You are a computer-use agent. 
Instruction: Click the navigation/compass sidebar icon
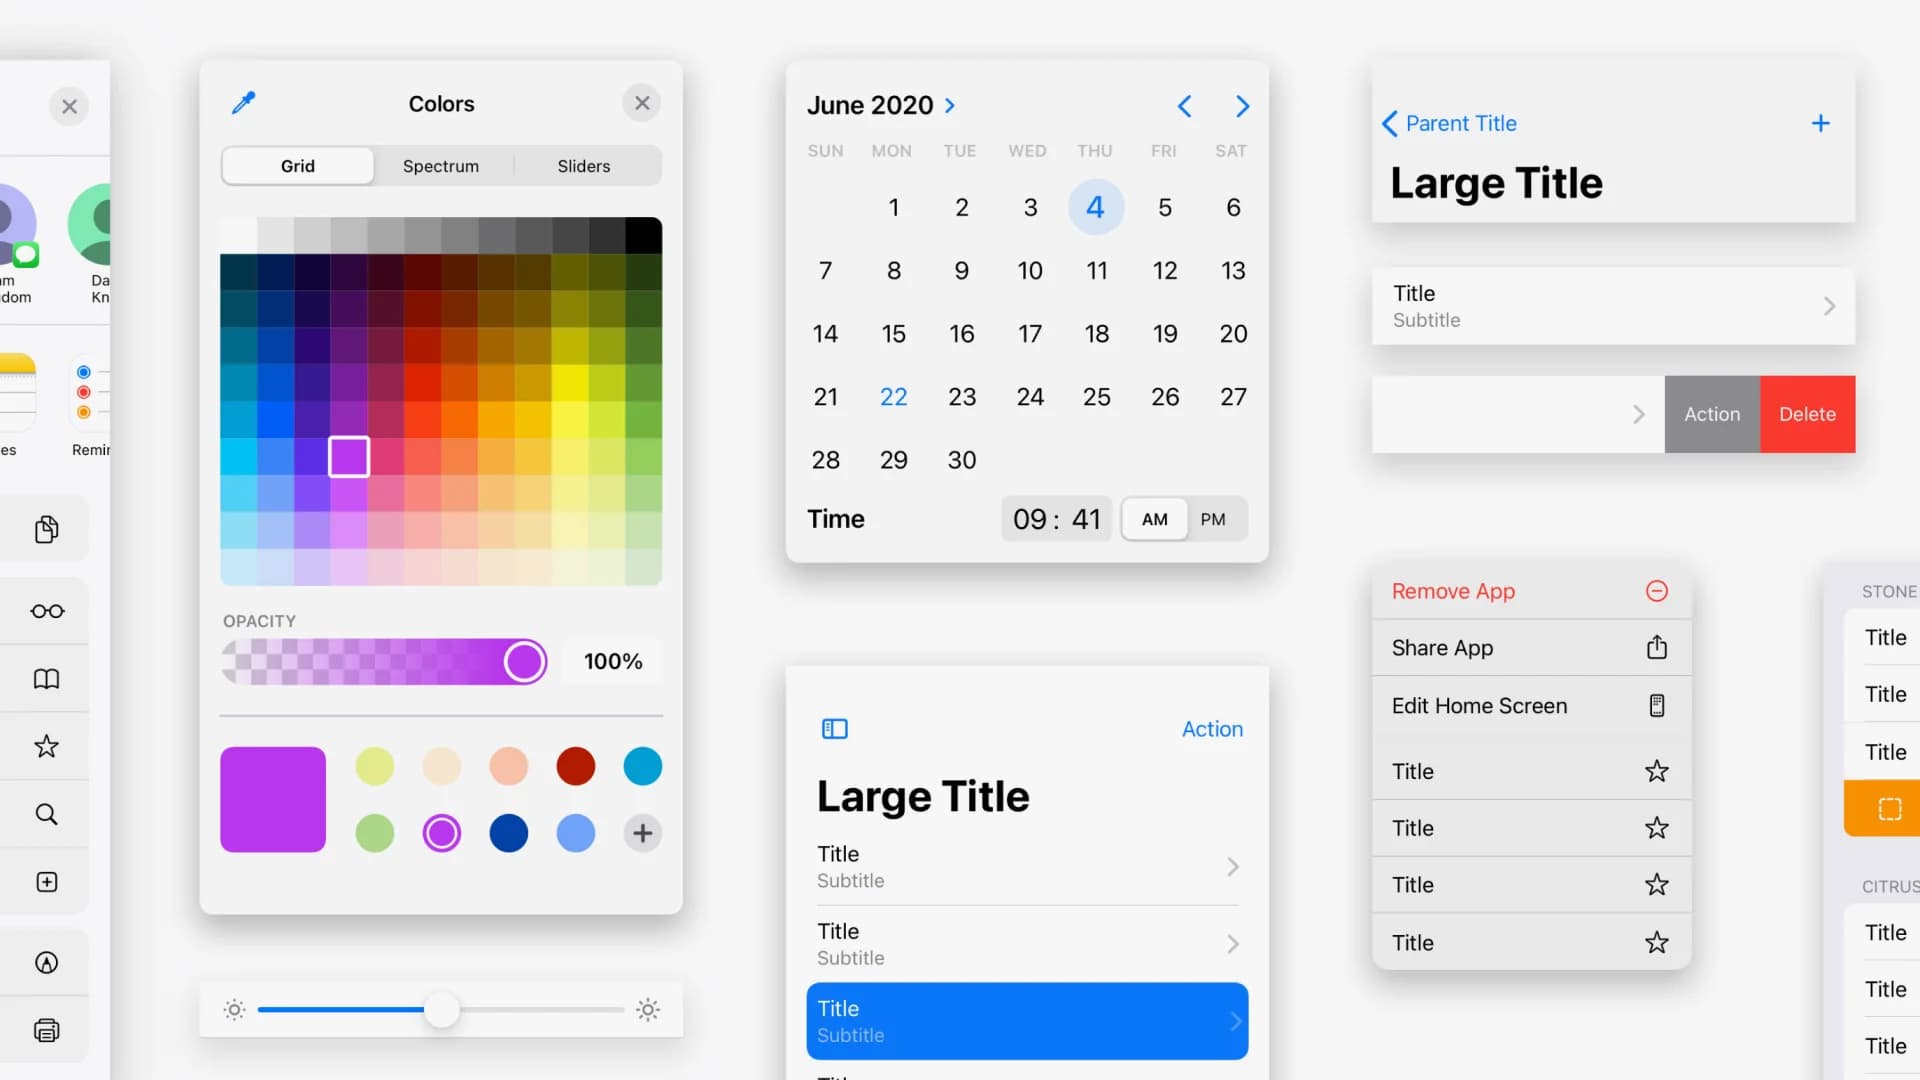46,963
